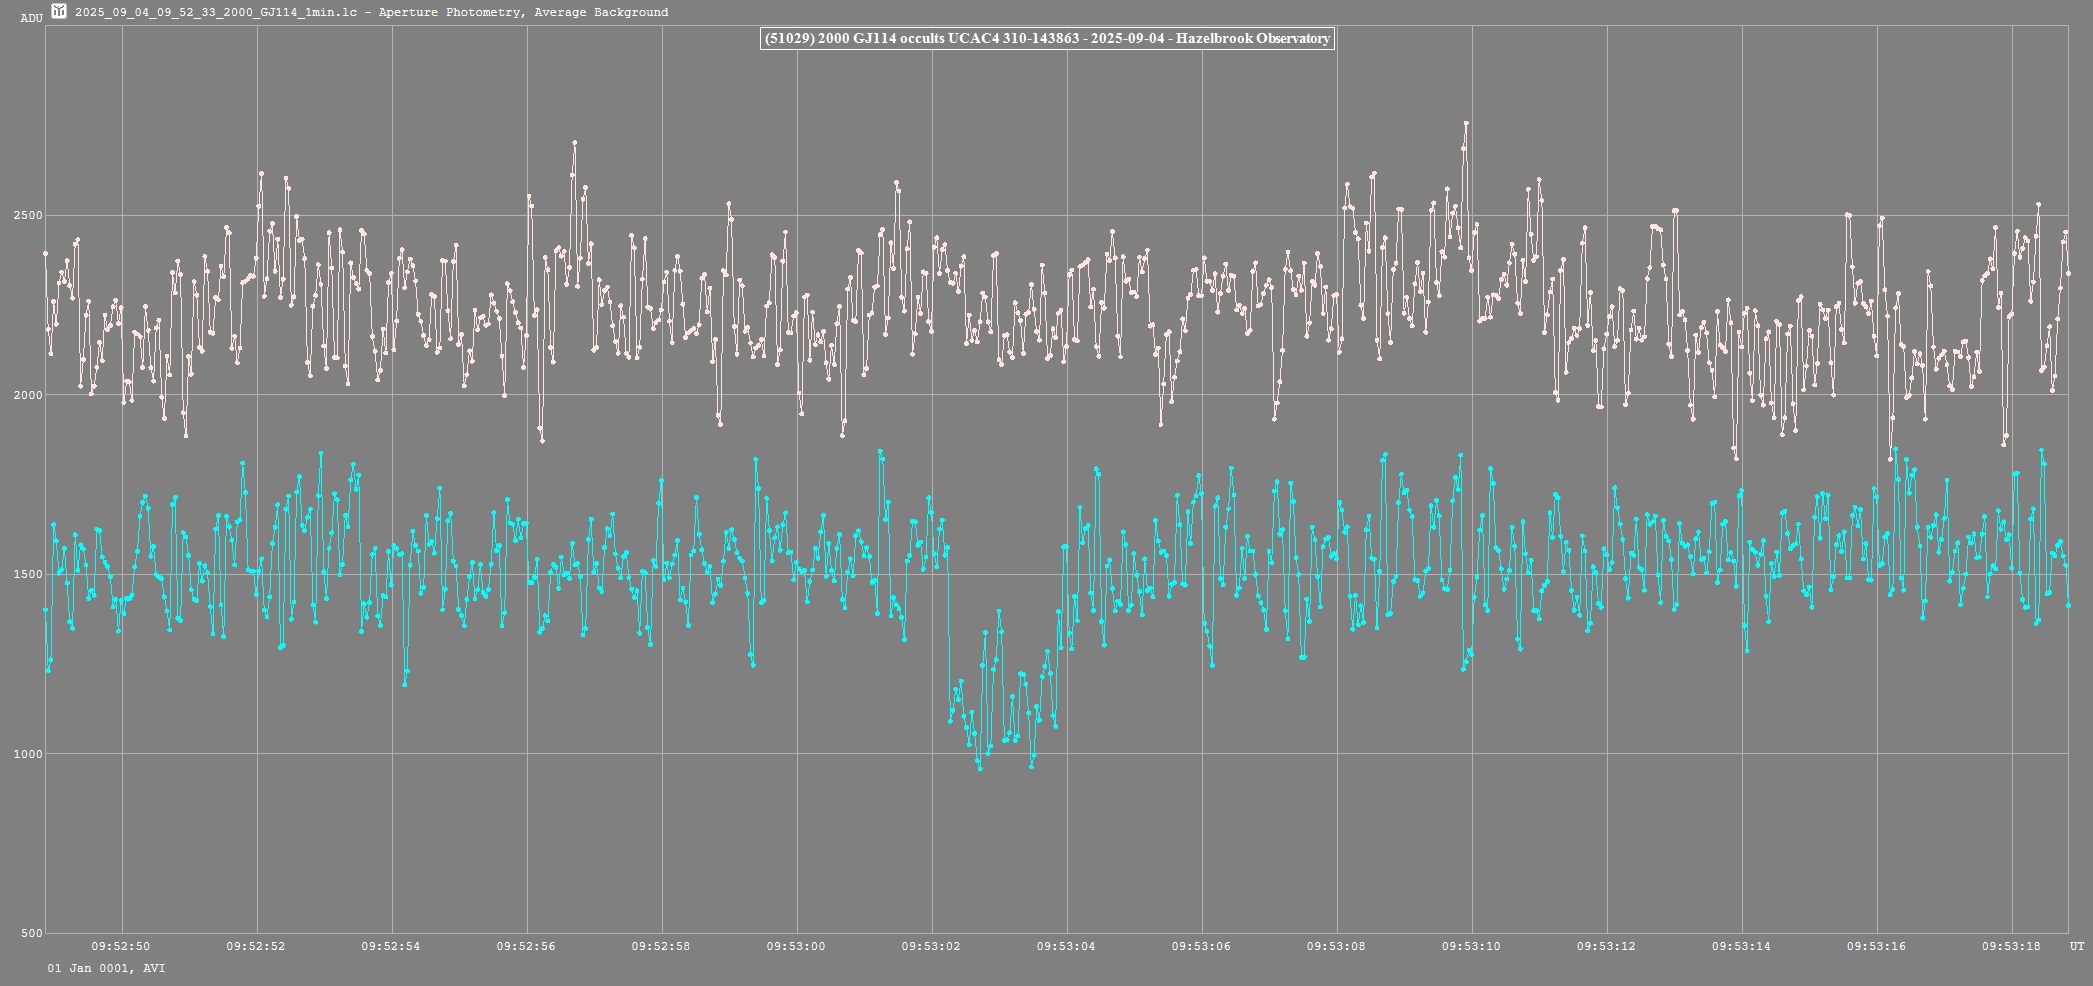Viewport: 2093px width, 986px height.
Task: Click the lowest point of the cyan occultation dip
Action: [980, 768]
